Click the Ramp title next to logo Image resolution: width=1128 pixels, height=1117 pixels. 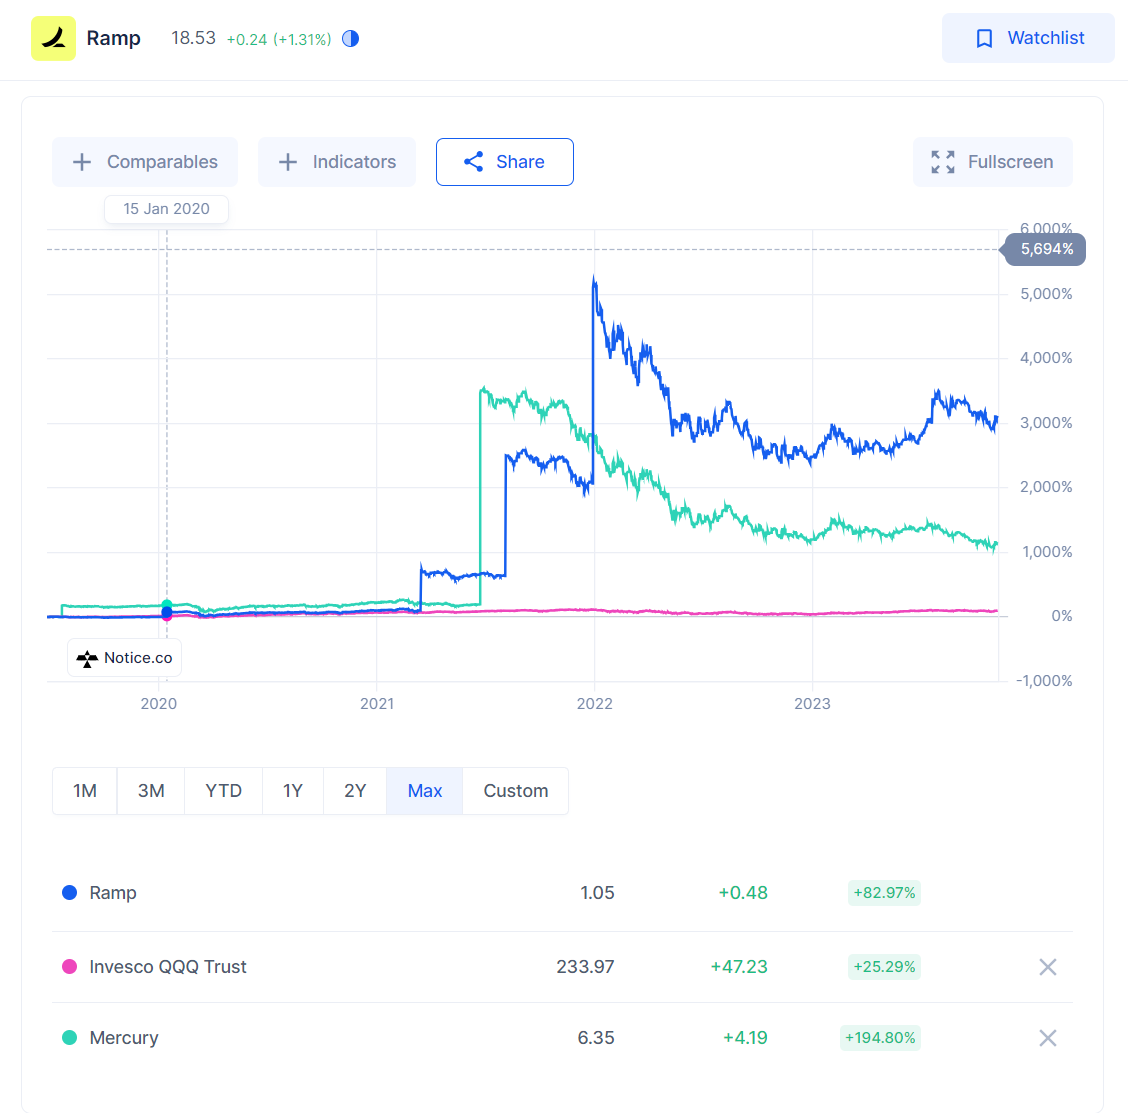[114, 38]
